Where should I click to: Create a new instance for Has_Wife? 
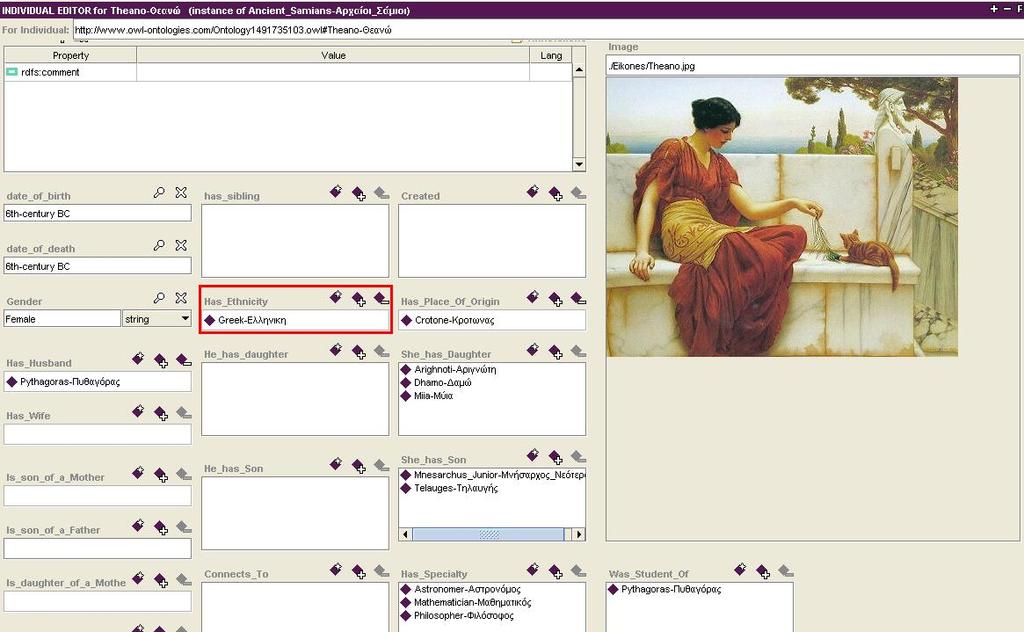(x=138, y=412)
